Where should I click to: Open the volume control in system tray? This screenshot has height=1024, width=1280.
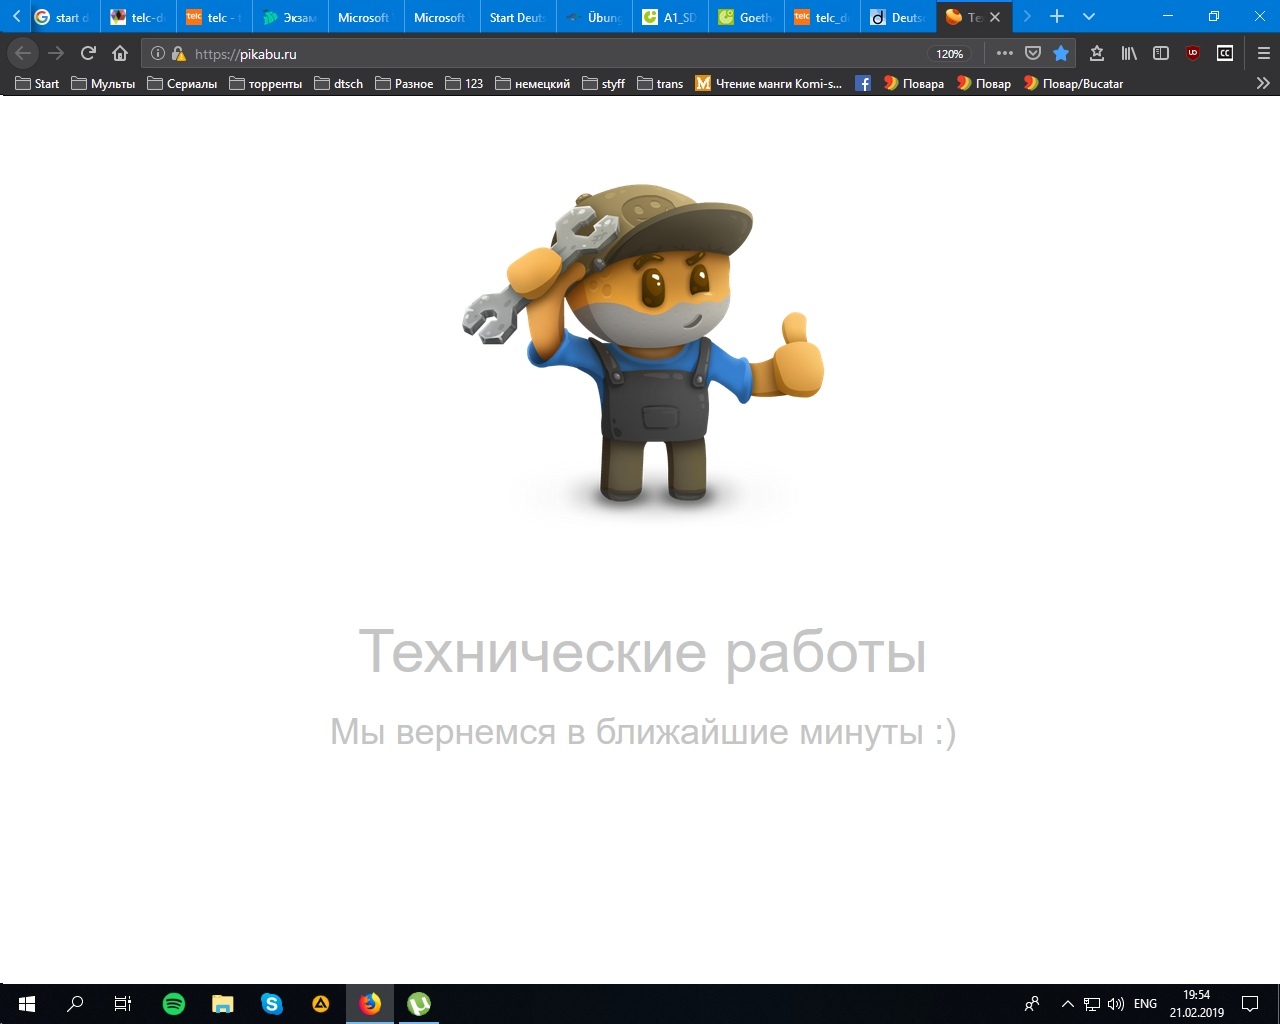1116,1004
